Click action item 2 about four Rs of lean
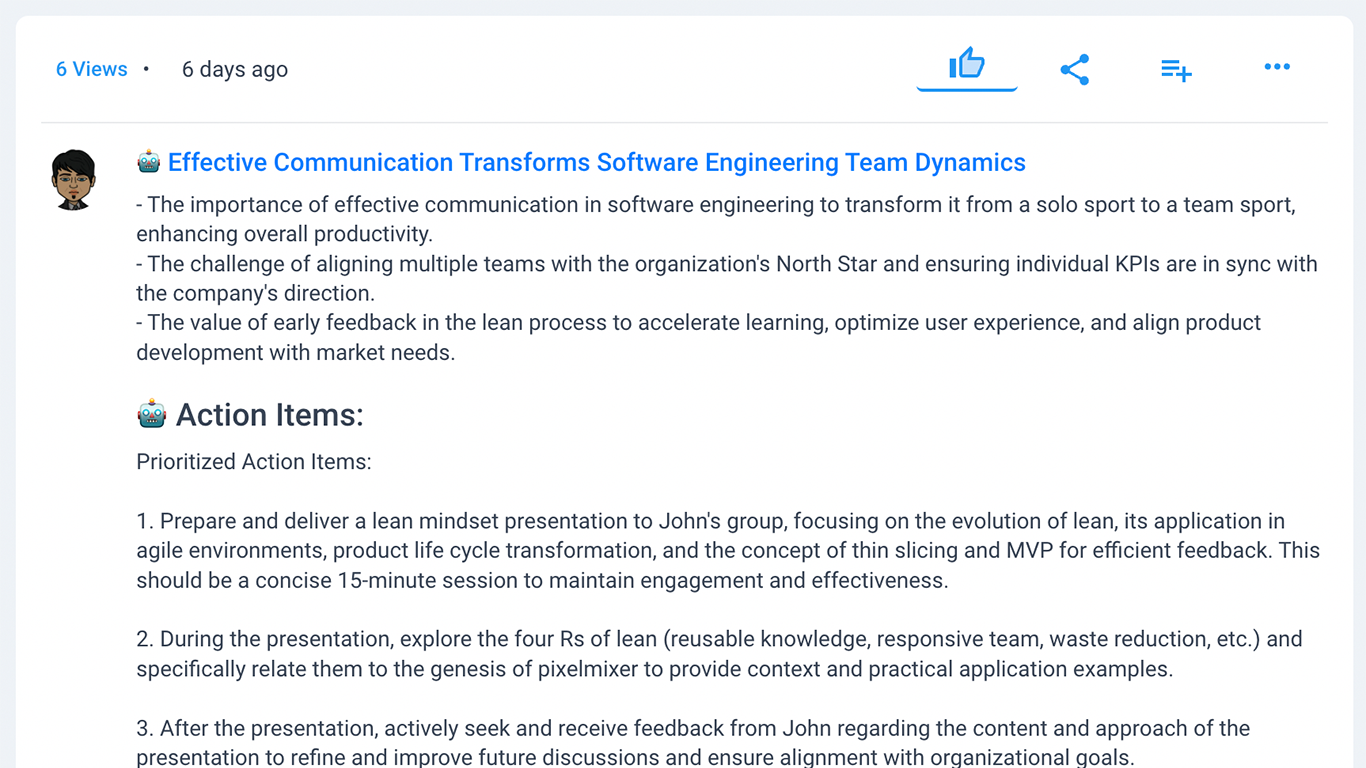 point(719,654)
